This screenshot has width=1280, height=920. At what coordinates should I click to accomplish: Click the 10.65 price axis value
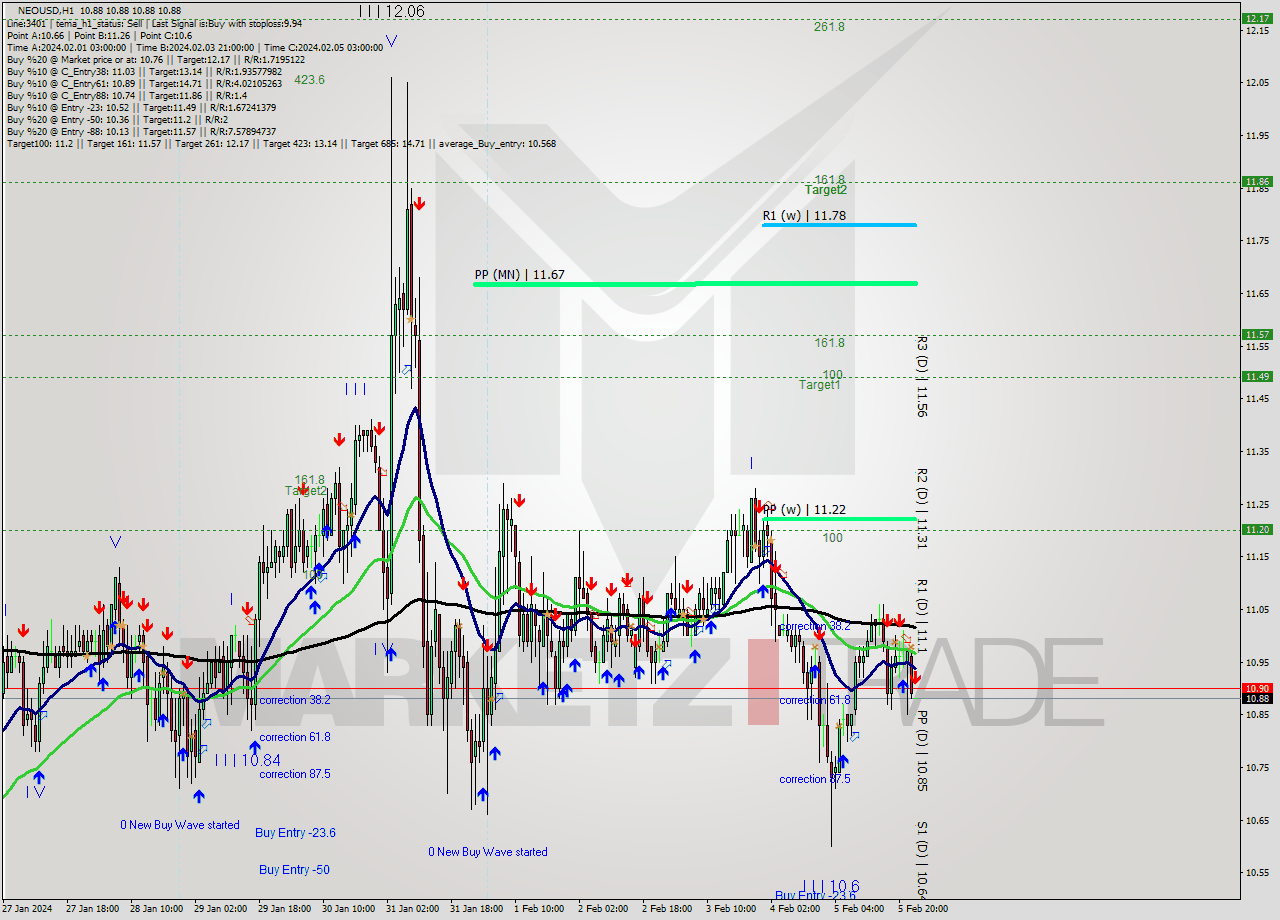(1257, 820)
